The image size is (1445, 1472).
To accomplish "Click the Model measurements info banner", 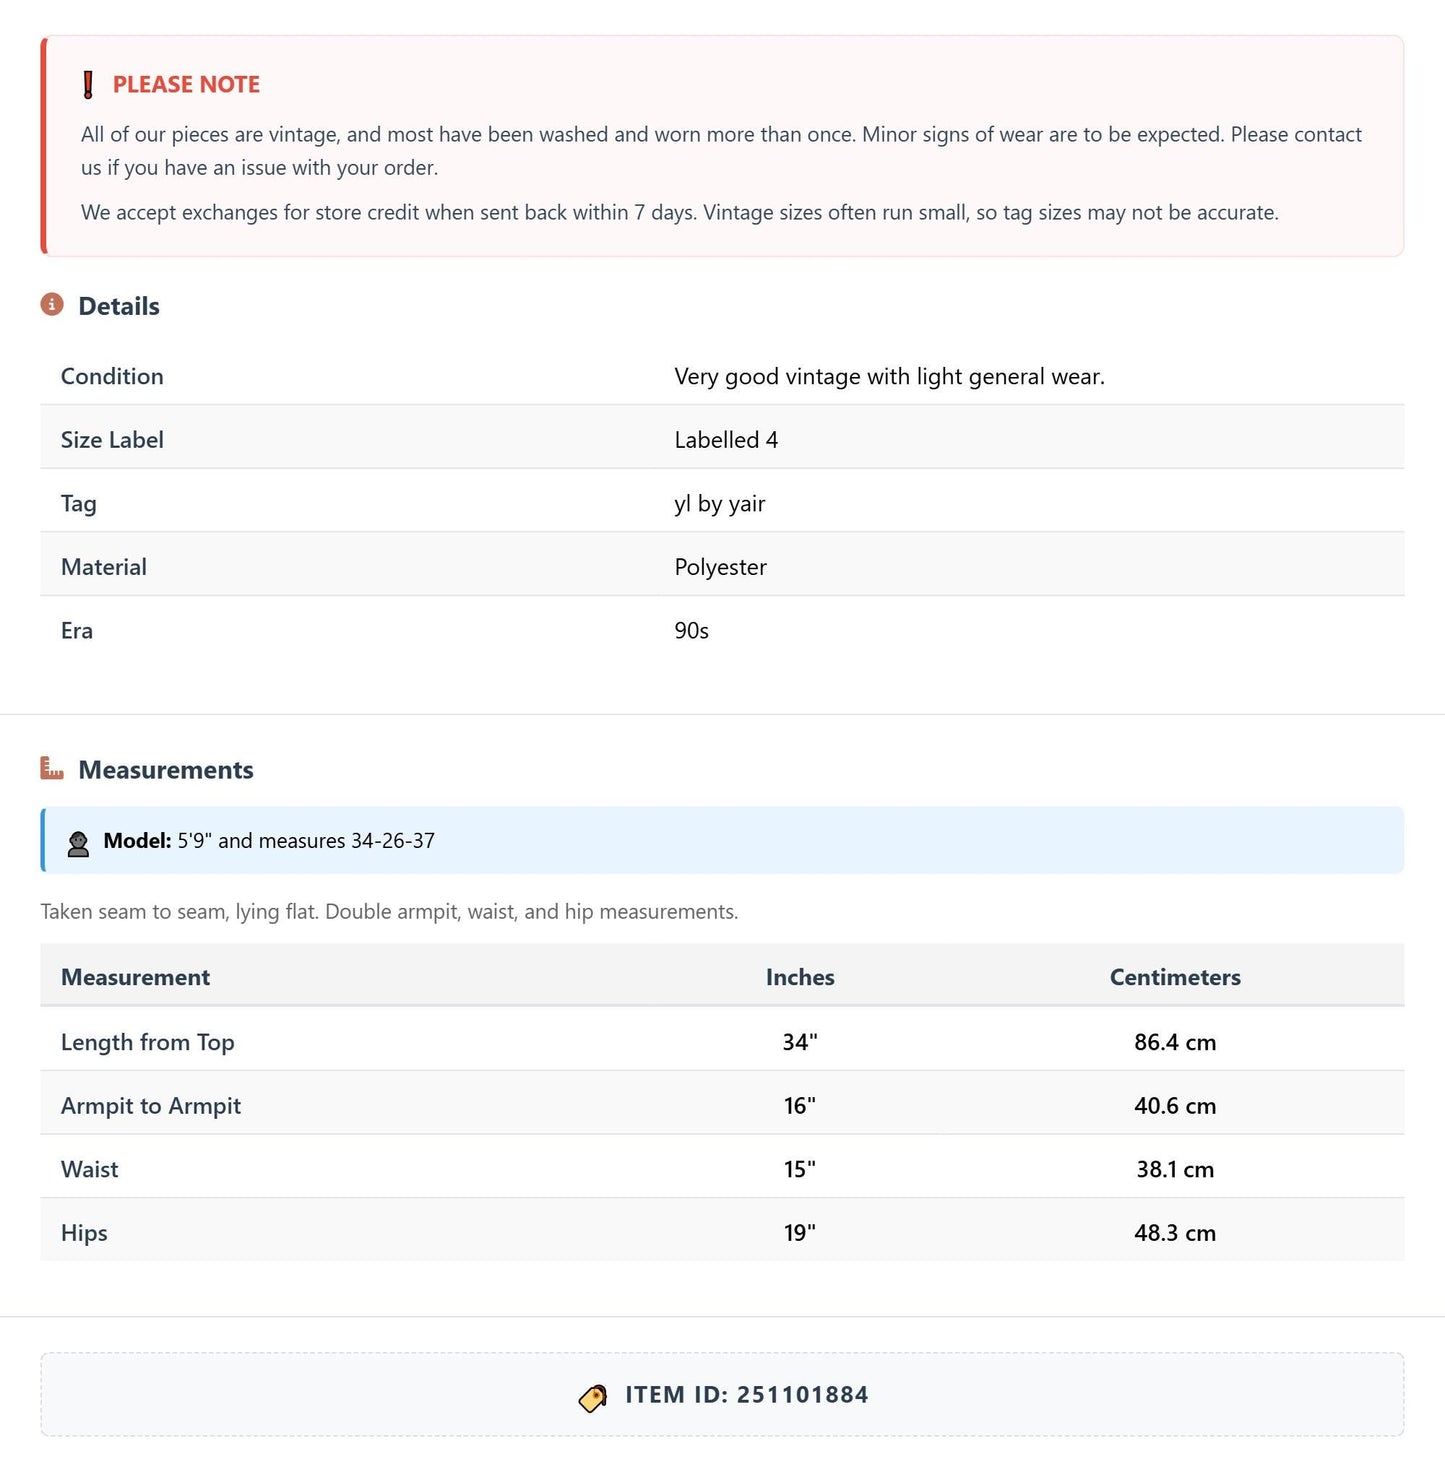I will pyautogui.click(x=722, y=840).
